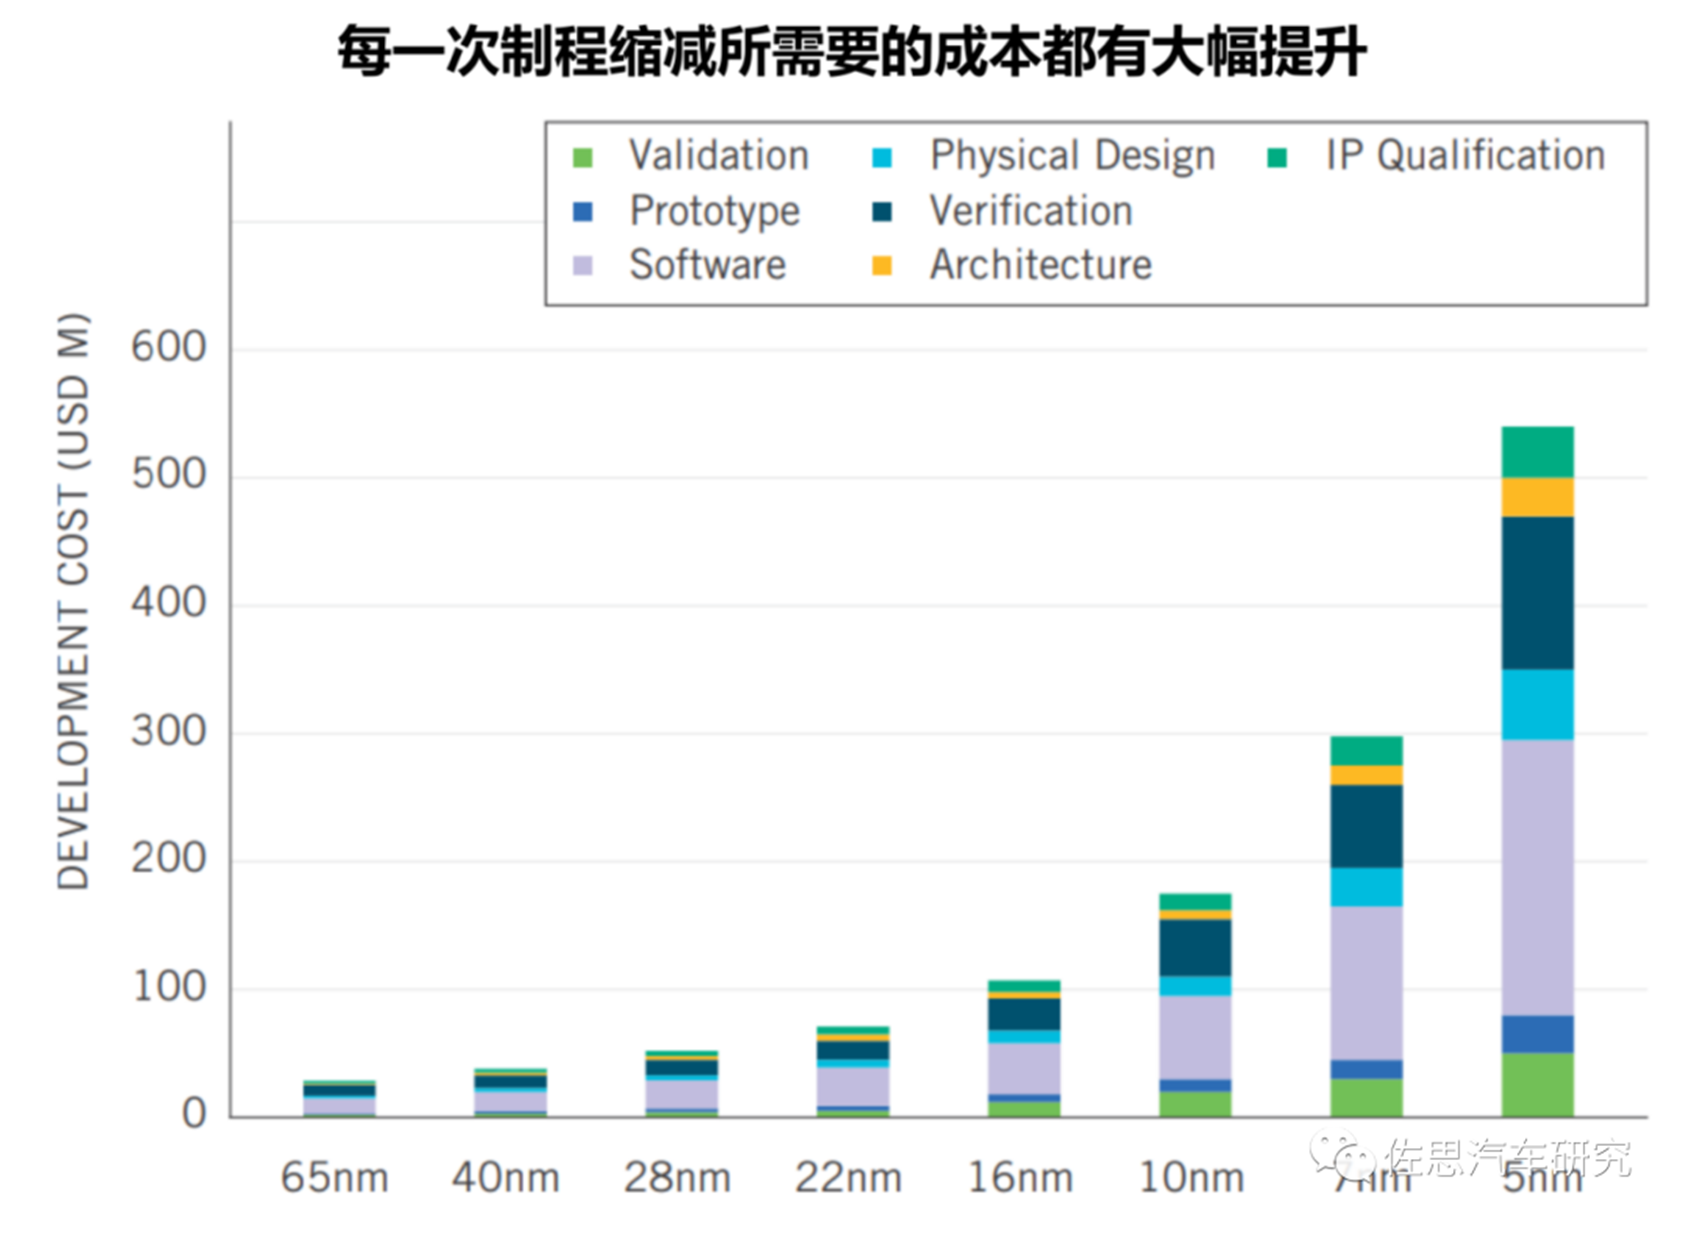Click the 28nm axis label
Image resolution: width=1688 pixels, height=1233 pixels.
point(677,1177)
